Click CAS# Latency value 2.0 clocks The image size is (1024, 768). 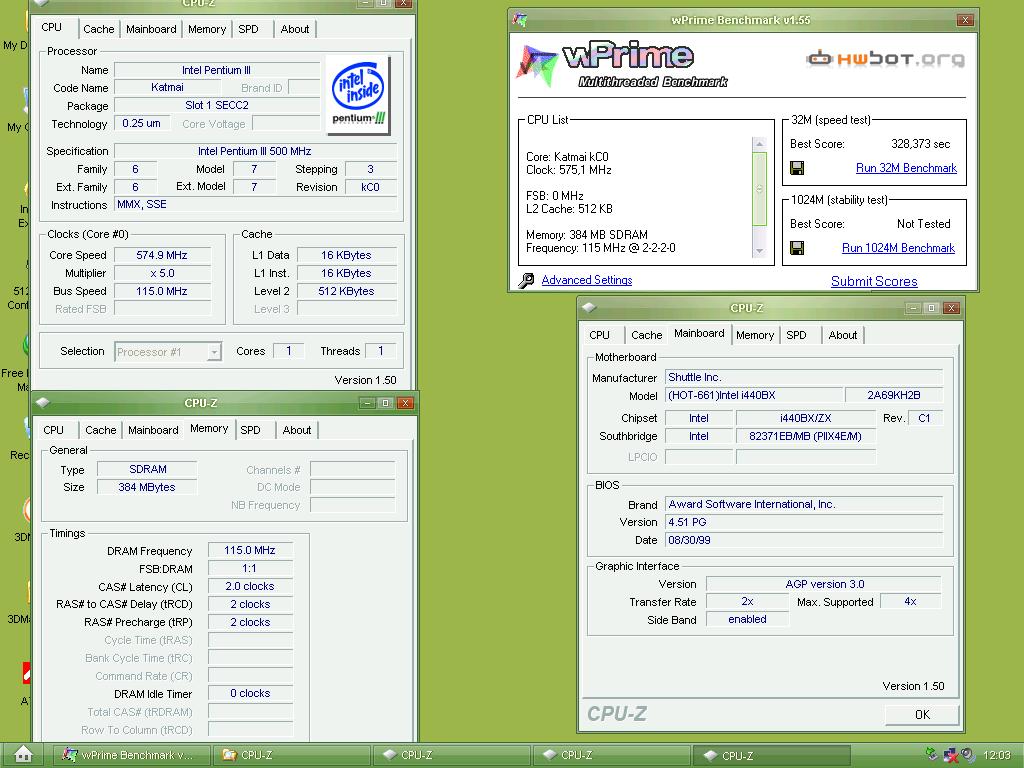click(250, 586)
